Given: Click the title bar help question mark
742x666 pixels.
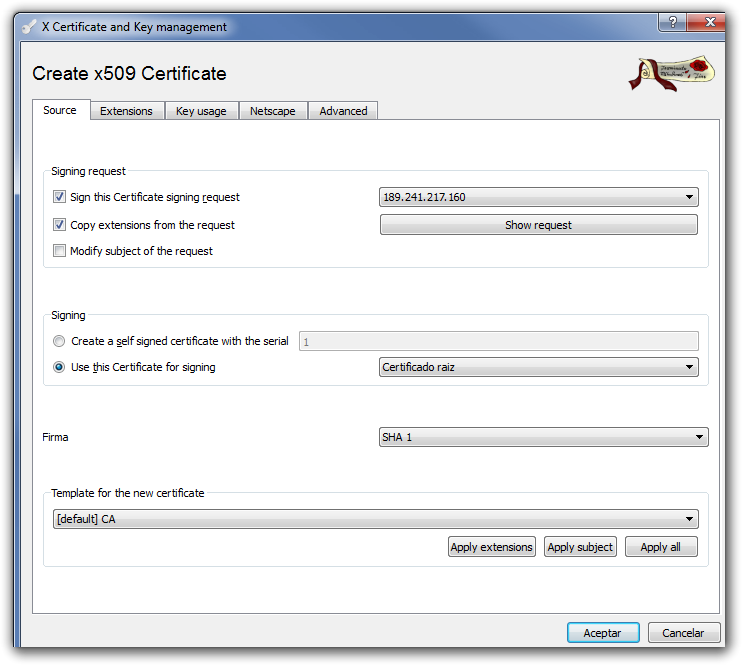Looking at the screenshot, I should [x=673, y=22].
